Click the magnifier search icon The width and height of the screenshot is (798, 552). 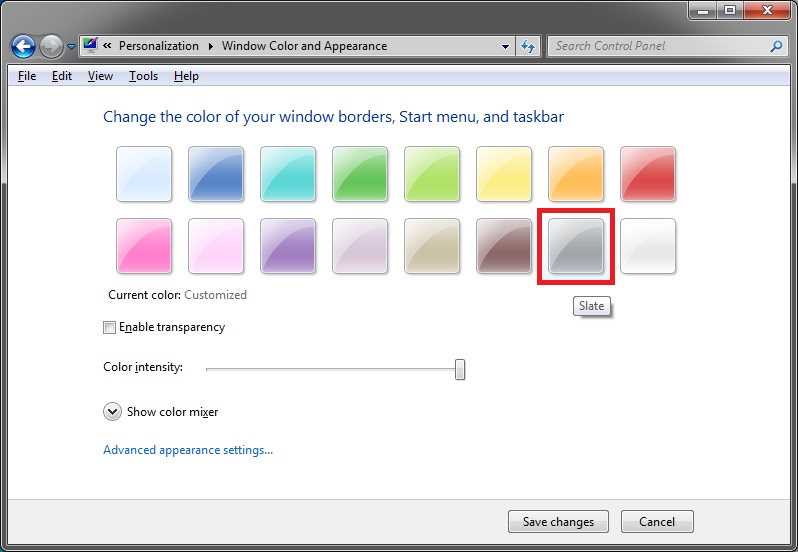[x=776, y=46]
